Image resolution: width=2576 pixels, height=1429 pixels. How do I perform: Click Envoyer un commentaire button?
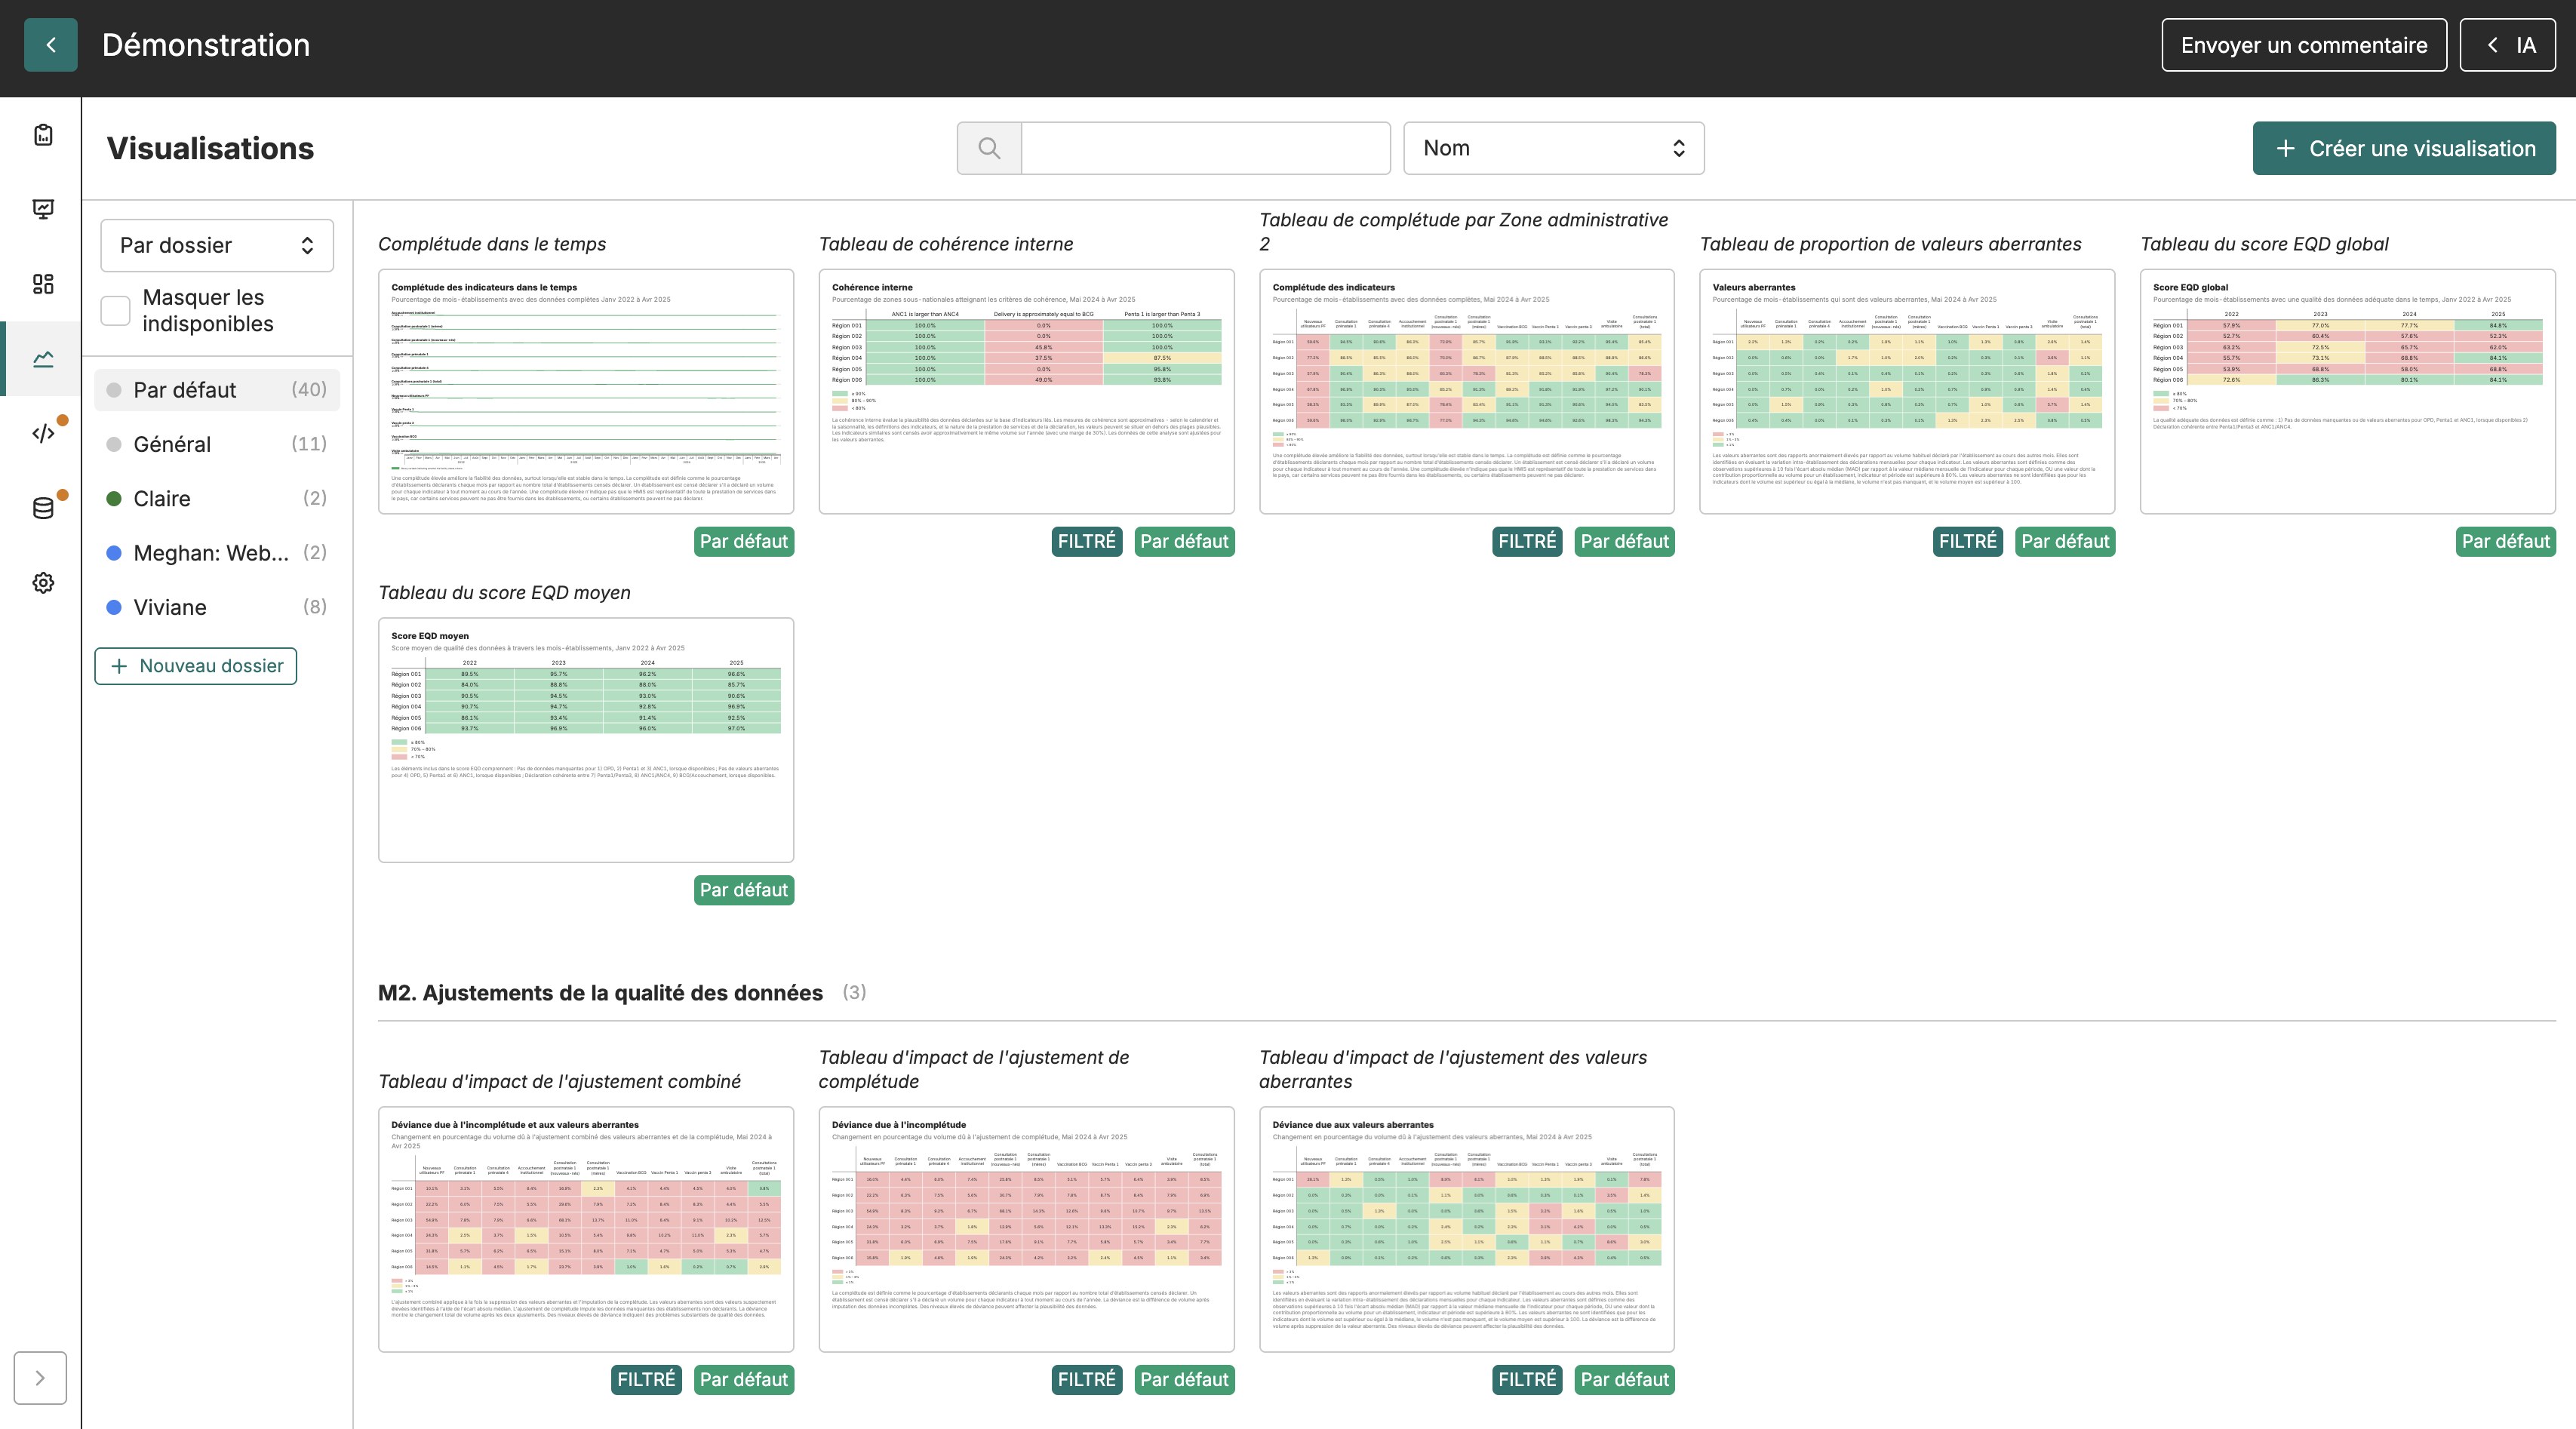pos(2304,45)
